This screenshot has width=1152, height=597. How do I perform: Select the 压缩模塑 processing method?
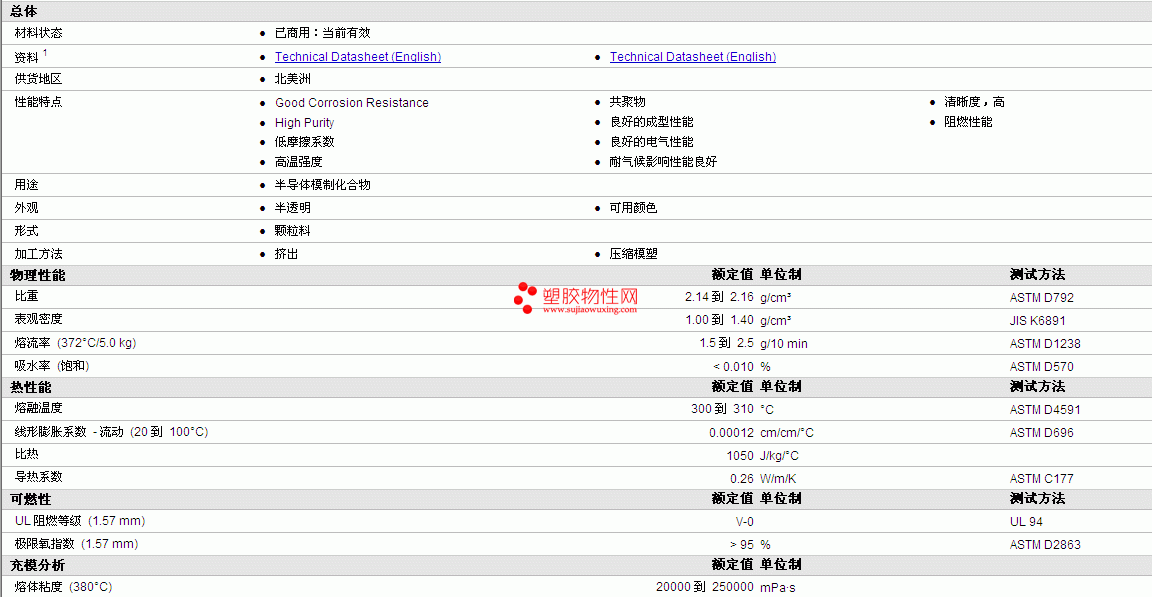coord(633,254)
